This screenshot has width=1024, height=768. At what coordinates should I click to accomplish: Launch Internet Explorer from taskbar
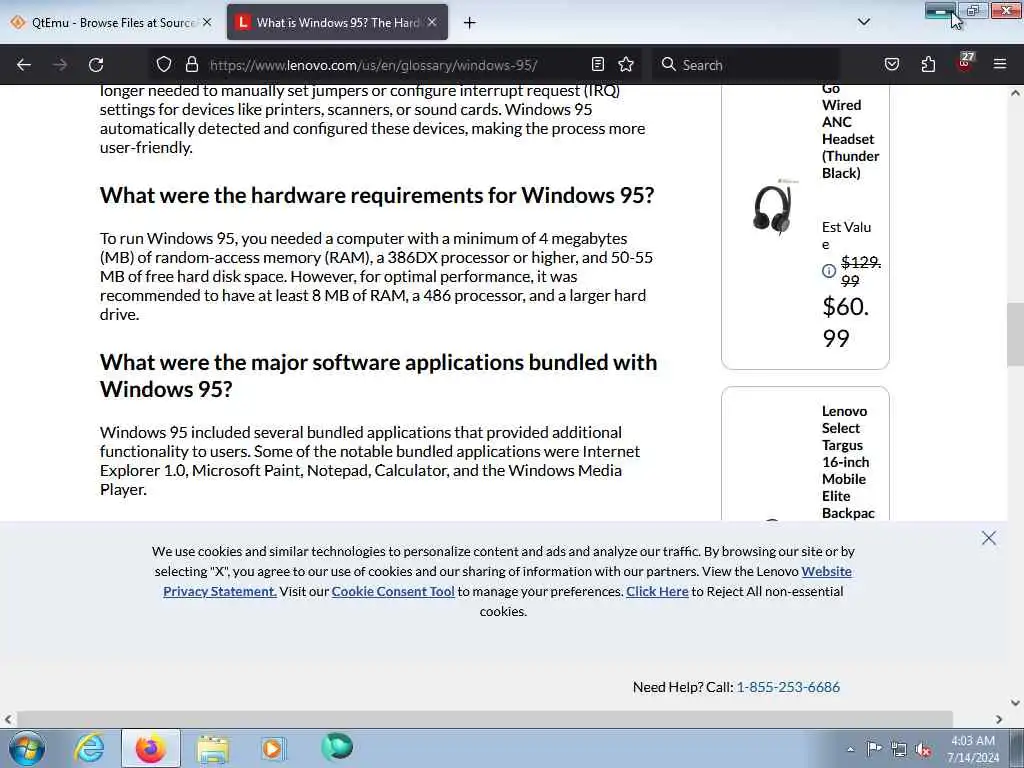89,748
